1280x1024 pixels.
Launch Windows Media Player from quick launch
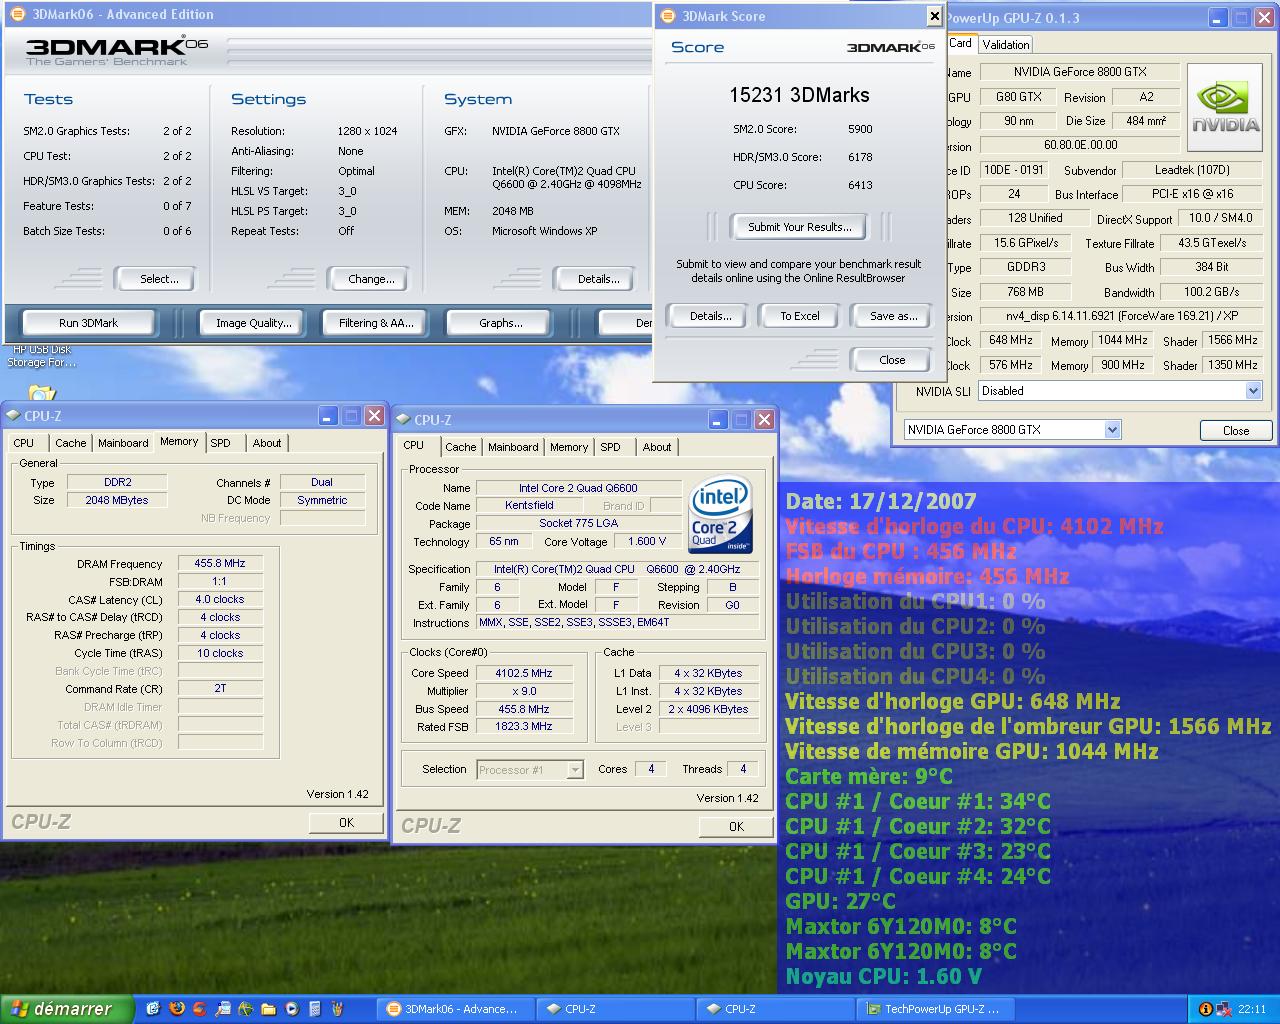(x=292, y=1009)
